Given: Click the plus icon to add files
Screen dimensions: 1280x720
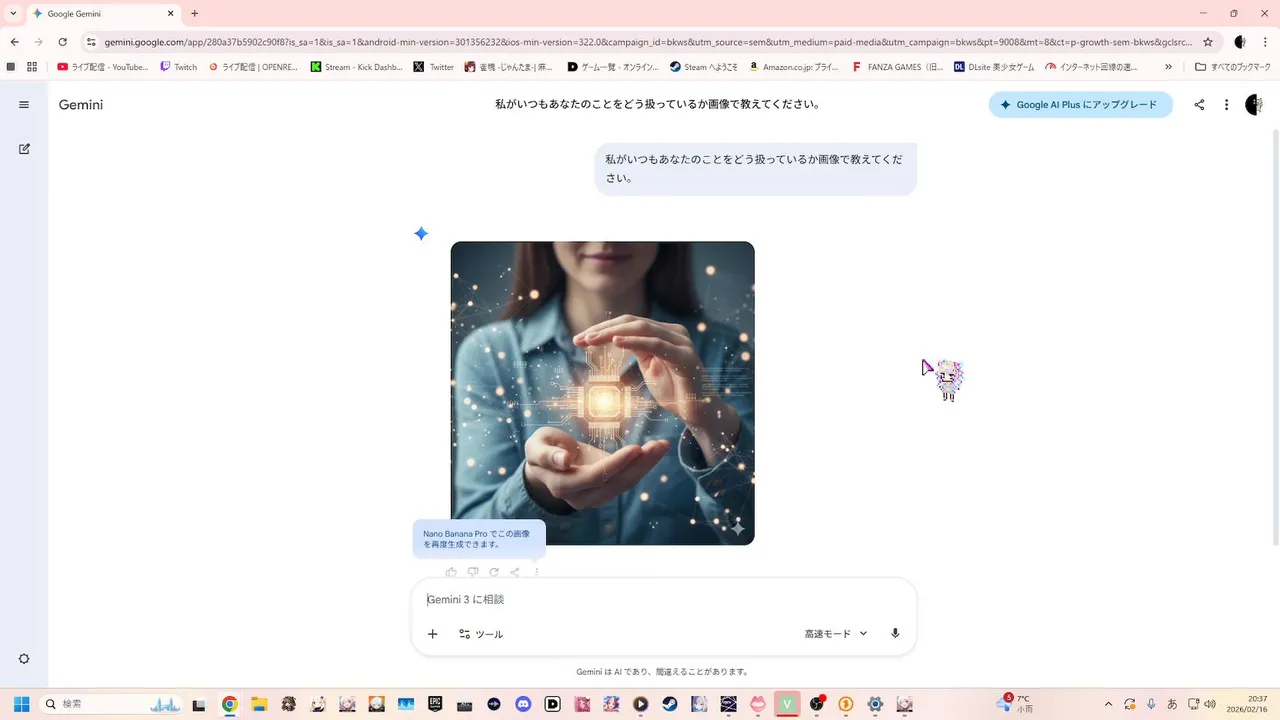Looking at the screenshot, I should [433, 634].
